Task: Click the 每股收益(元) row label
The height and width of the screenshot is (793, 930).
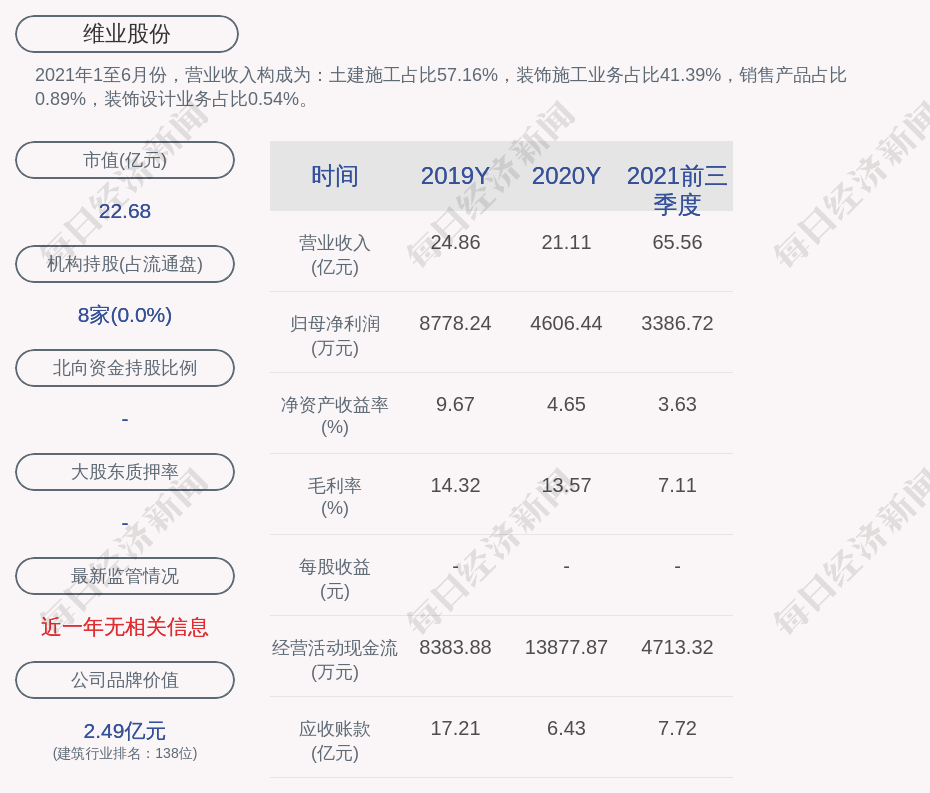Action: [x=335, y=579]
